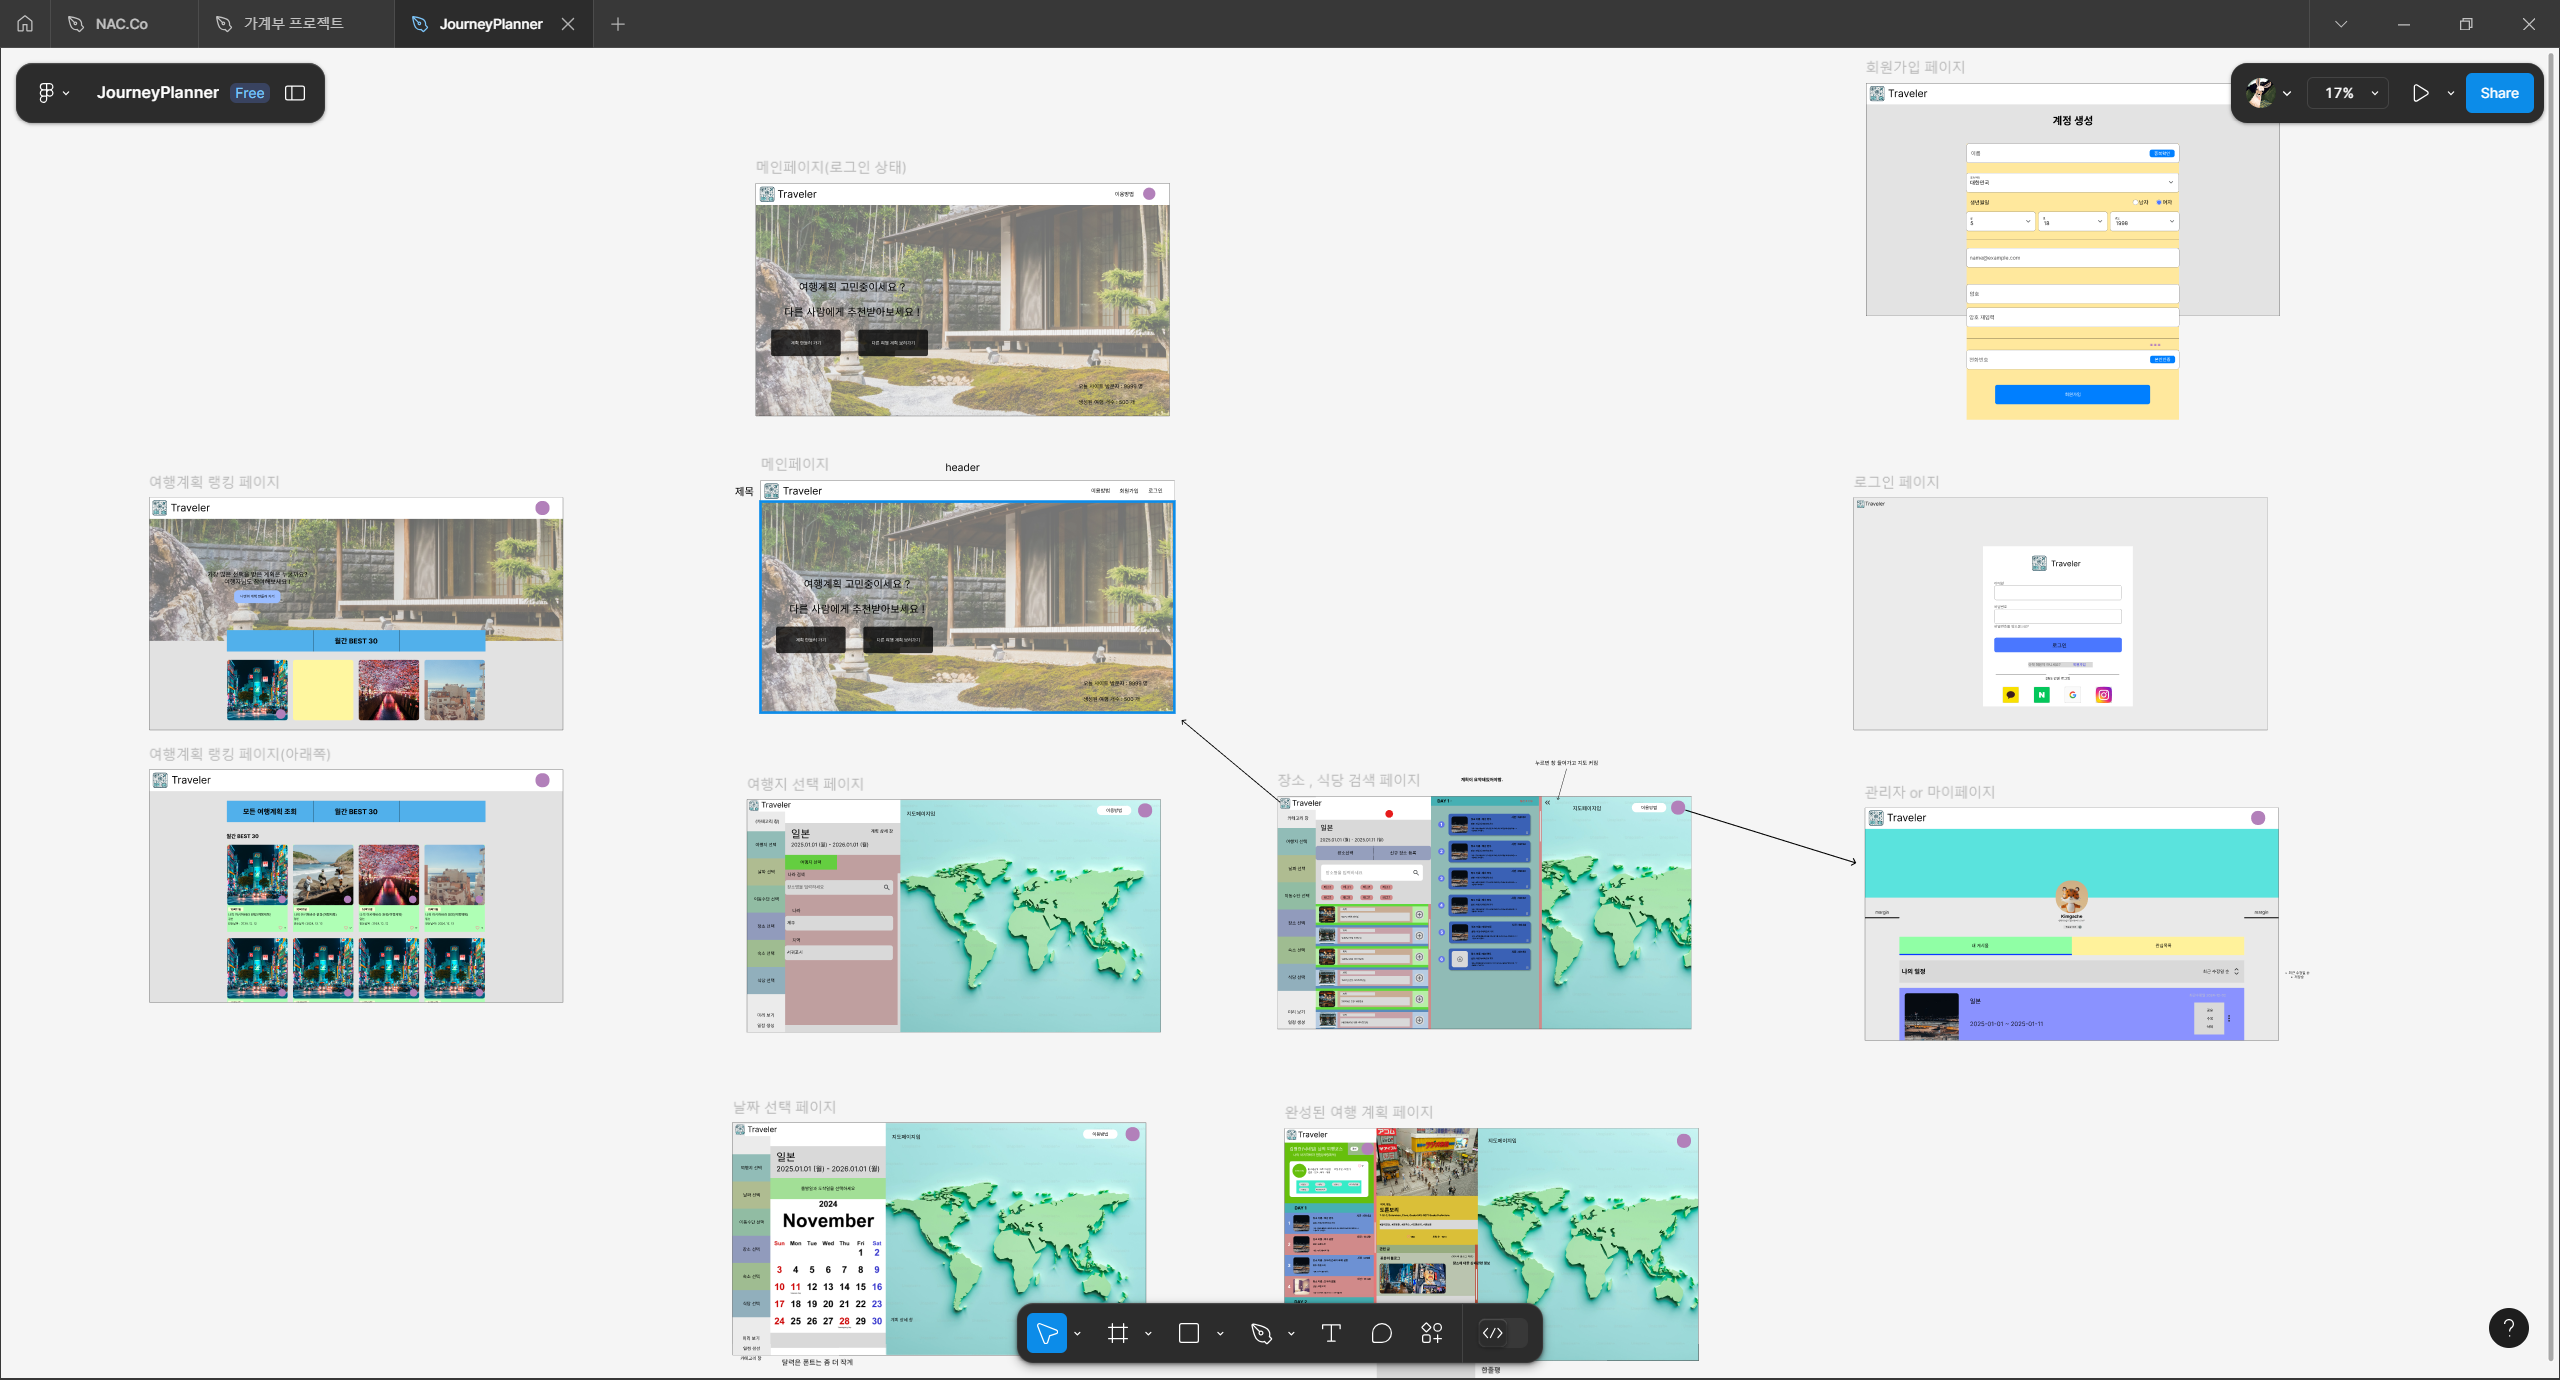Close the JourneyPlanner tab
This screenshot has width=2560, height=1380.
[x=568, y=24]
